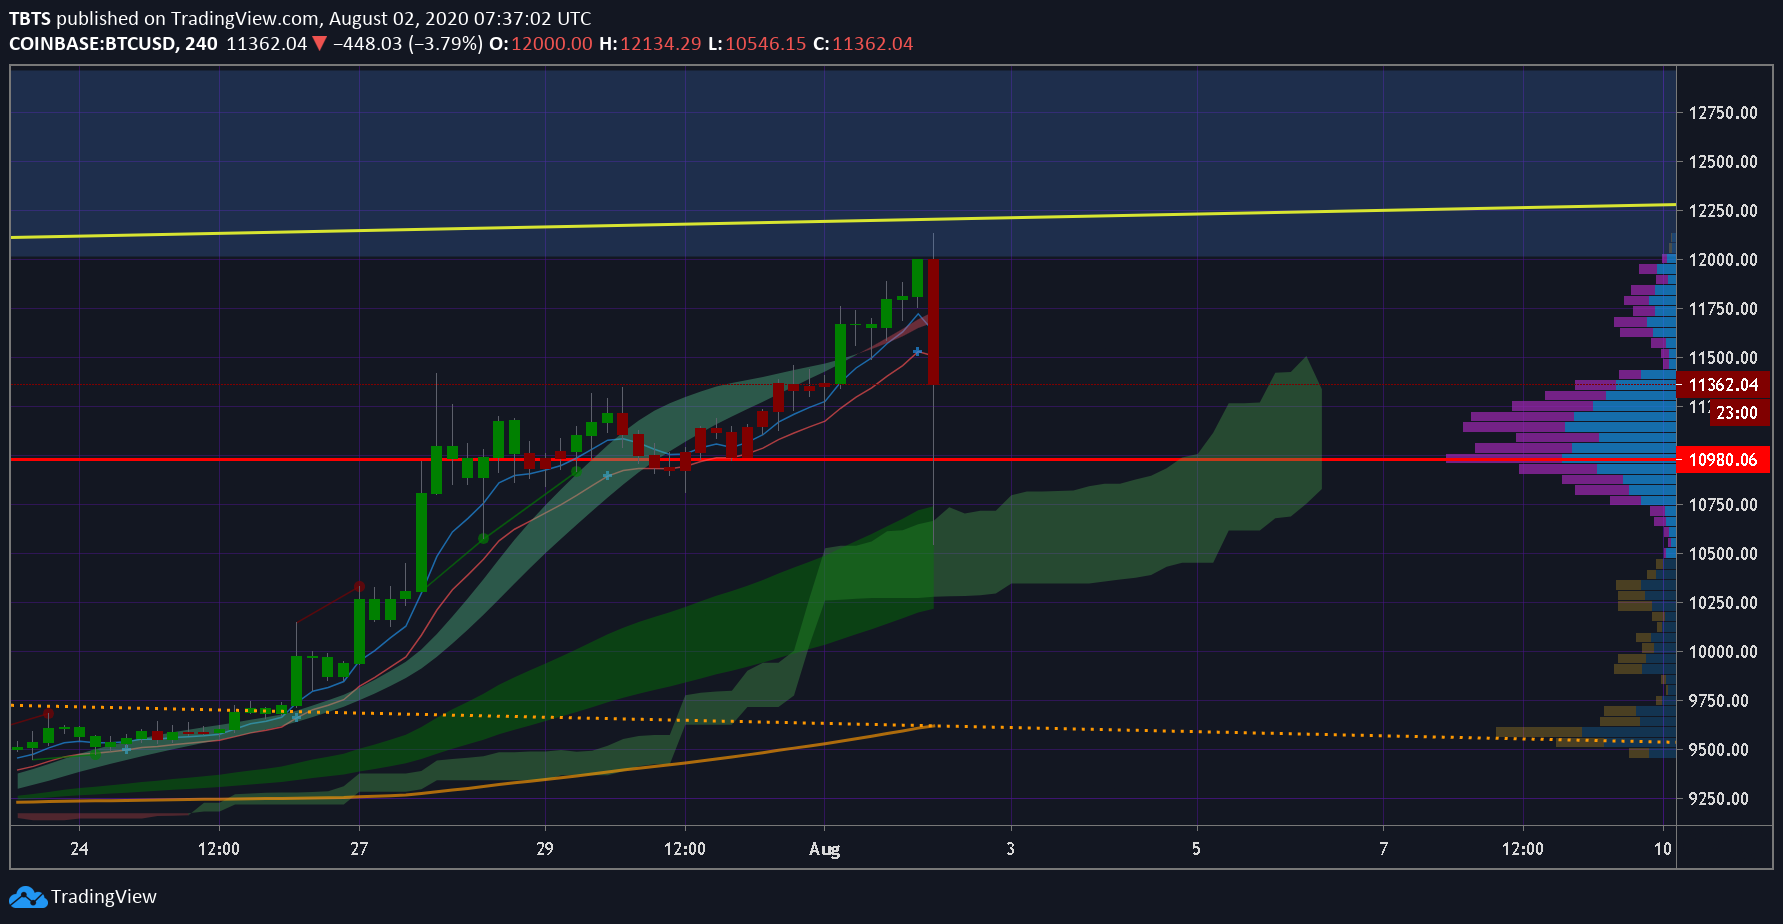The width and height of the screenshot is (1783, 924).
Task: Click the thick red horizontal support line
Action: click(843, 459)
